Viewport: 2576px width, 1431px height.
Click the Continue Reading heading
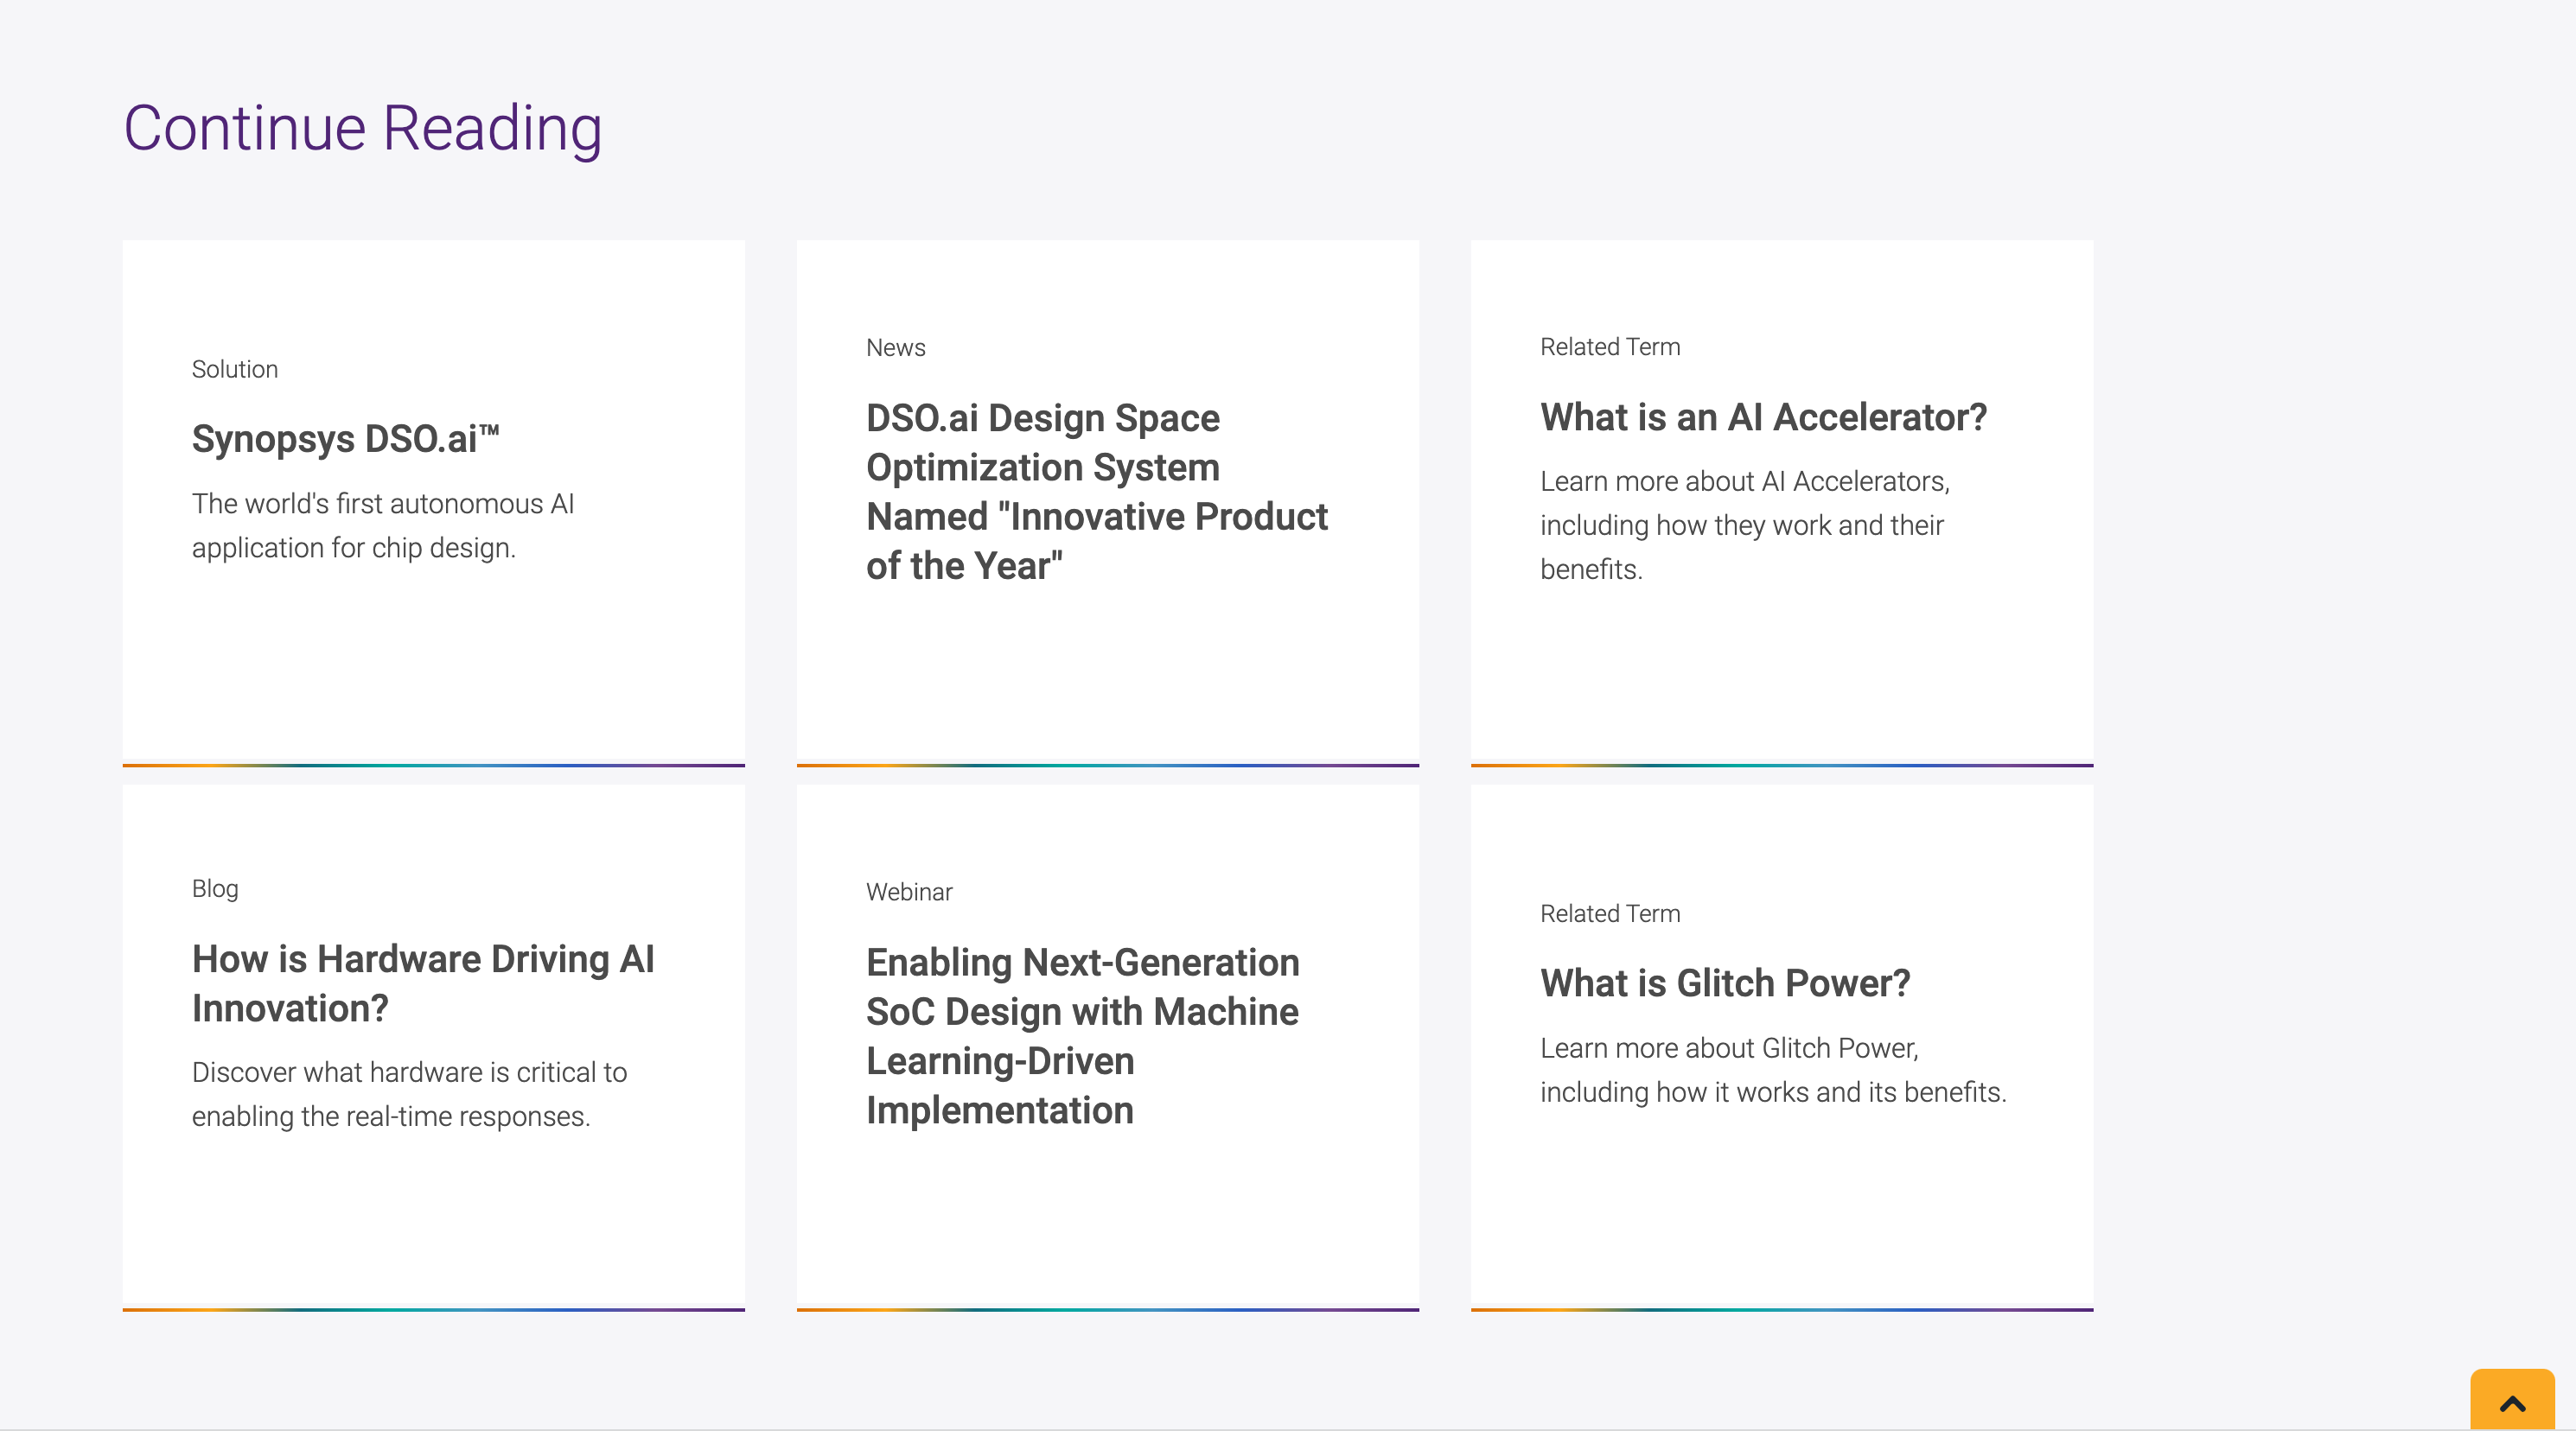tap(362, 128)
